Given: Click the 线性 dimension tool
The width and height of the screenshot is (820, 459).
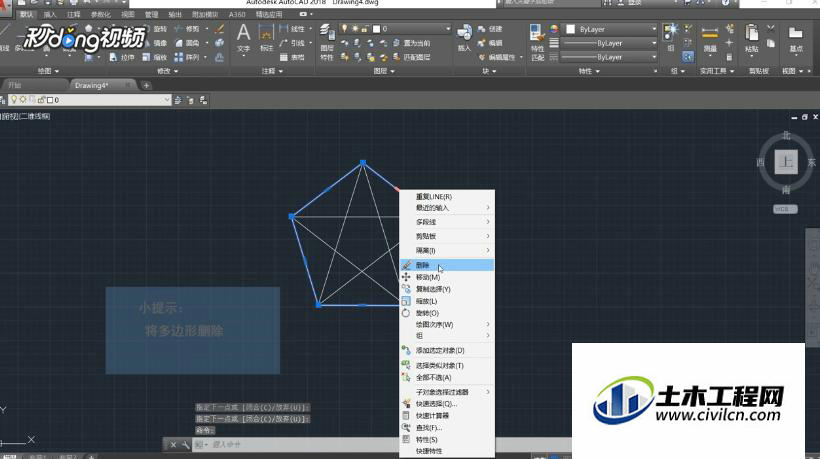Looking at the screenshot, I should coord(292,29).
